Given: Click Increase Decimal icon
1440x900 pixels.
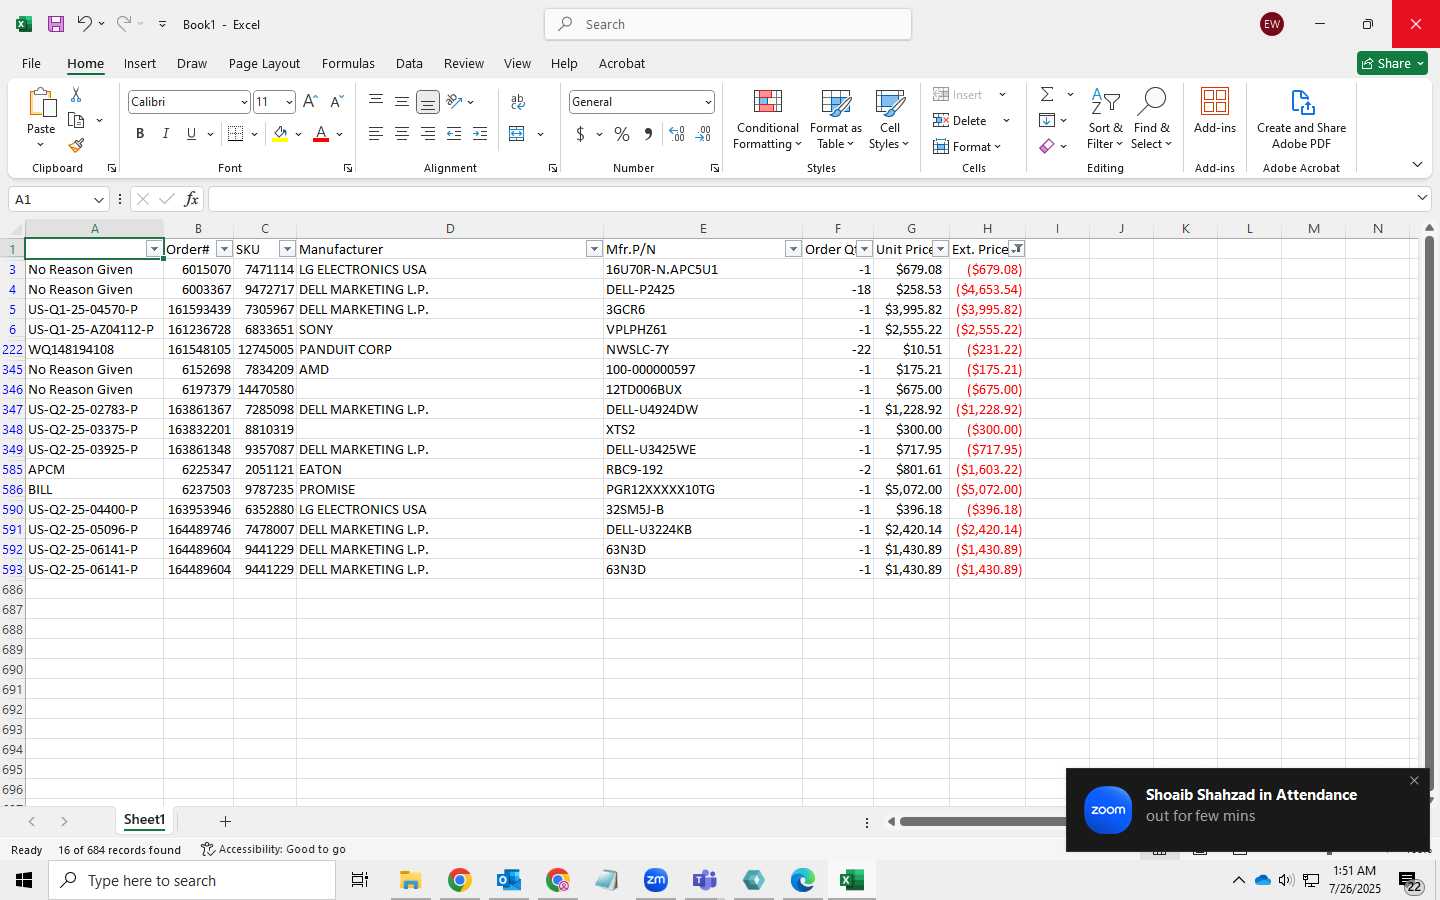Looking at the screenshot, I should tap(677, 134).
